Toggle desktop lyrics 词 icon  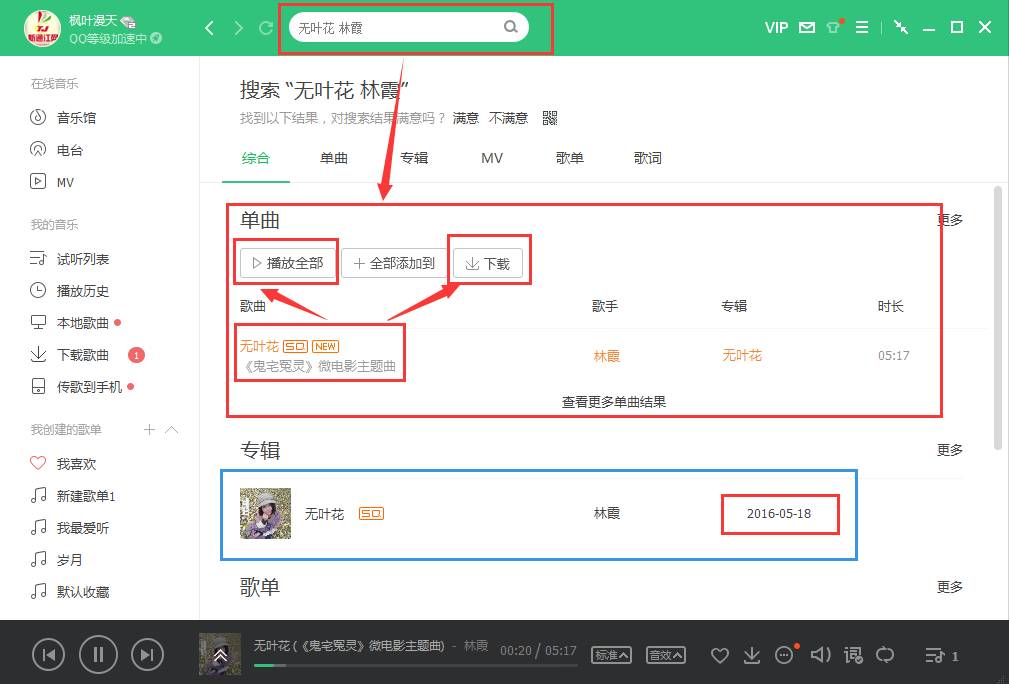[x=853, y=655]
